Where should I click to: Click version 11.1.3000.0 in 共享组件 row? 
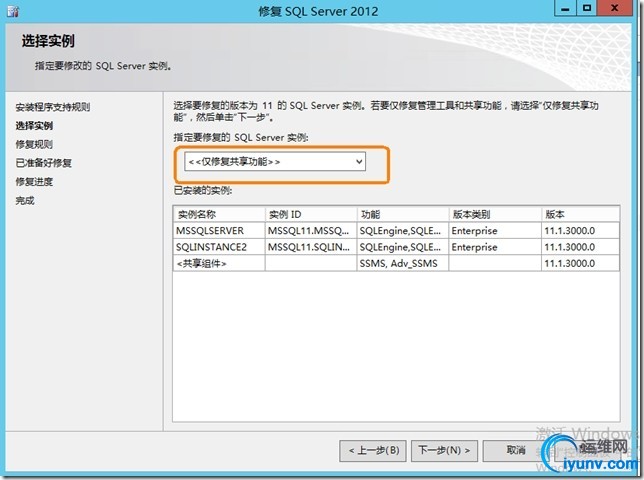click(580, 264)
